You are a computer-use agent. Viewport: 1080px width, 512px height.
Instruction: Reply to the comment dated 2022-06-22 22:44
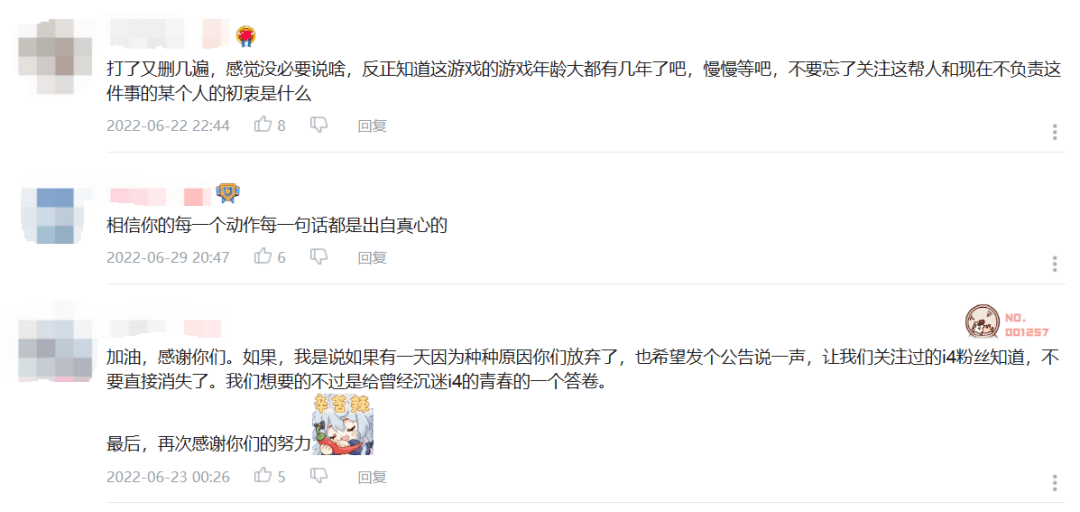372,125
